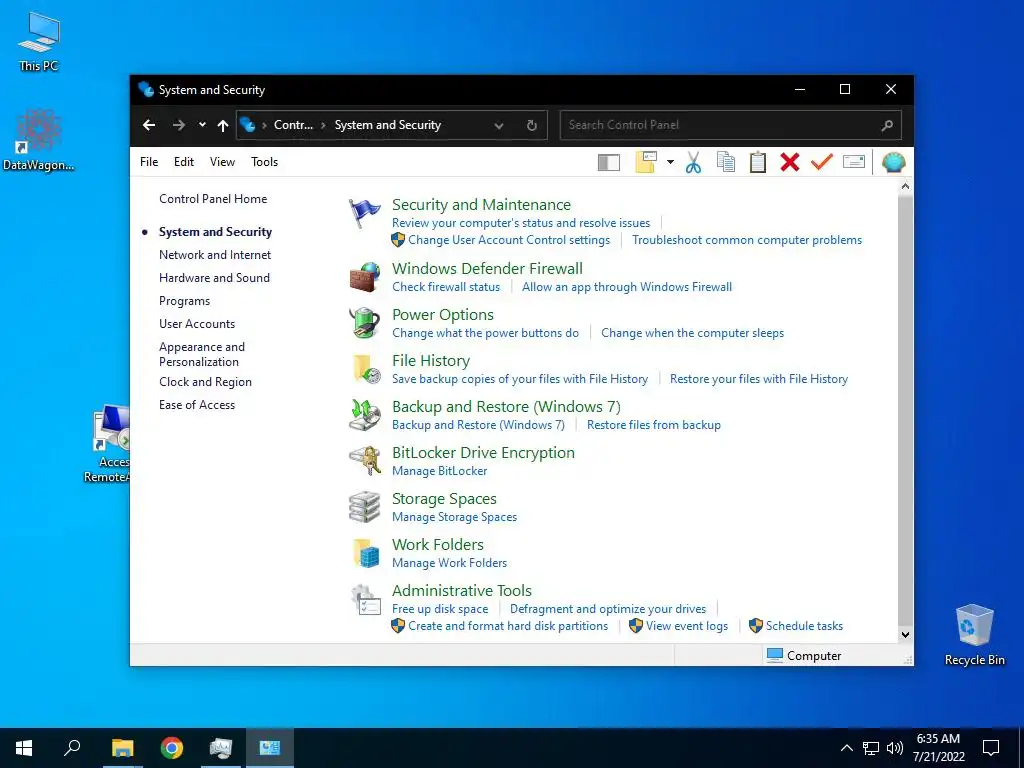Go up one level with up arrow
The height and width of the screenshot is (768, 1024).
pos(223,125)
